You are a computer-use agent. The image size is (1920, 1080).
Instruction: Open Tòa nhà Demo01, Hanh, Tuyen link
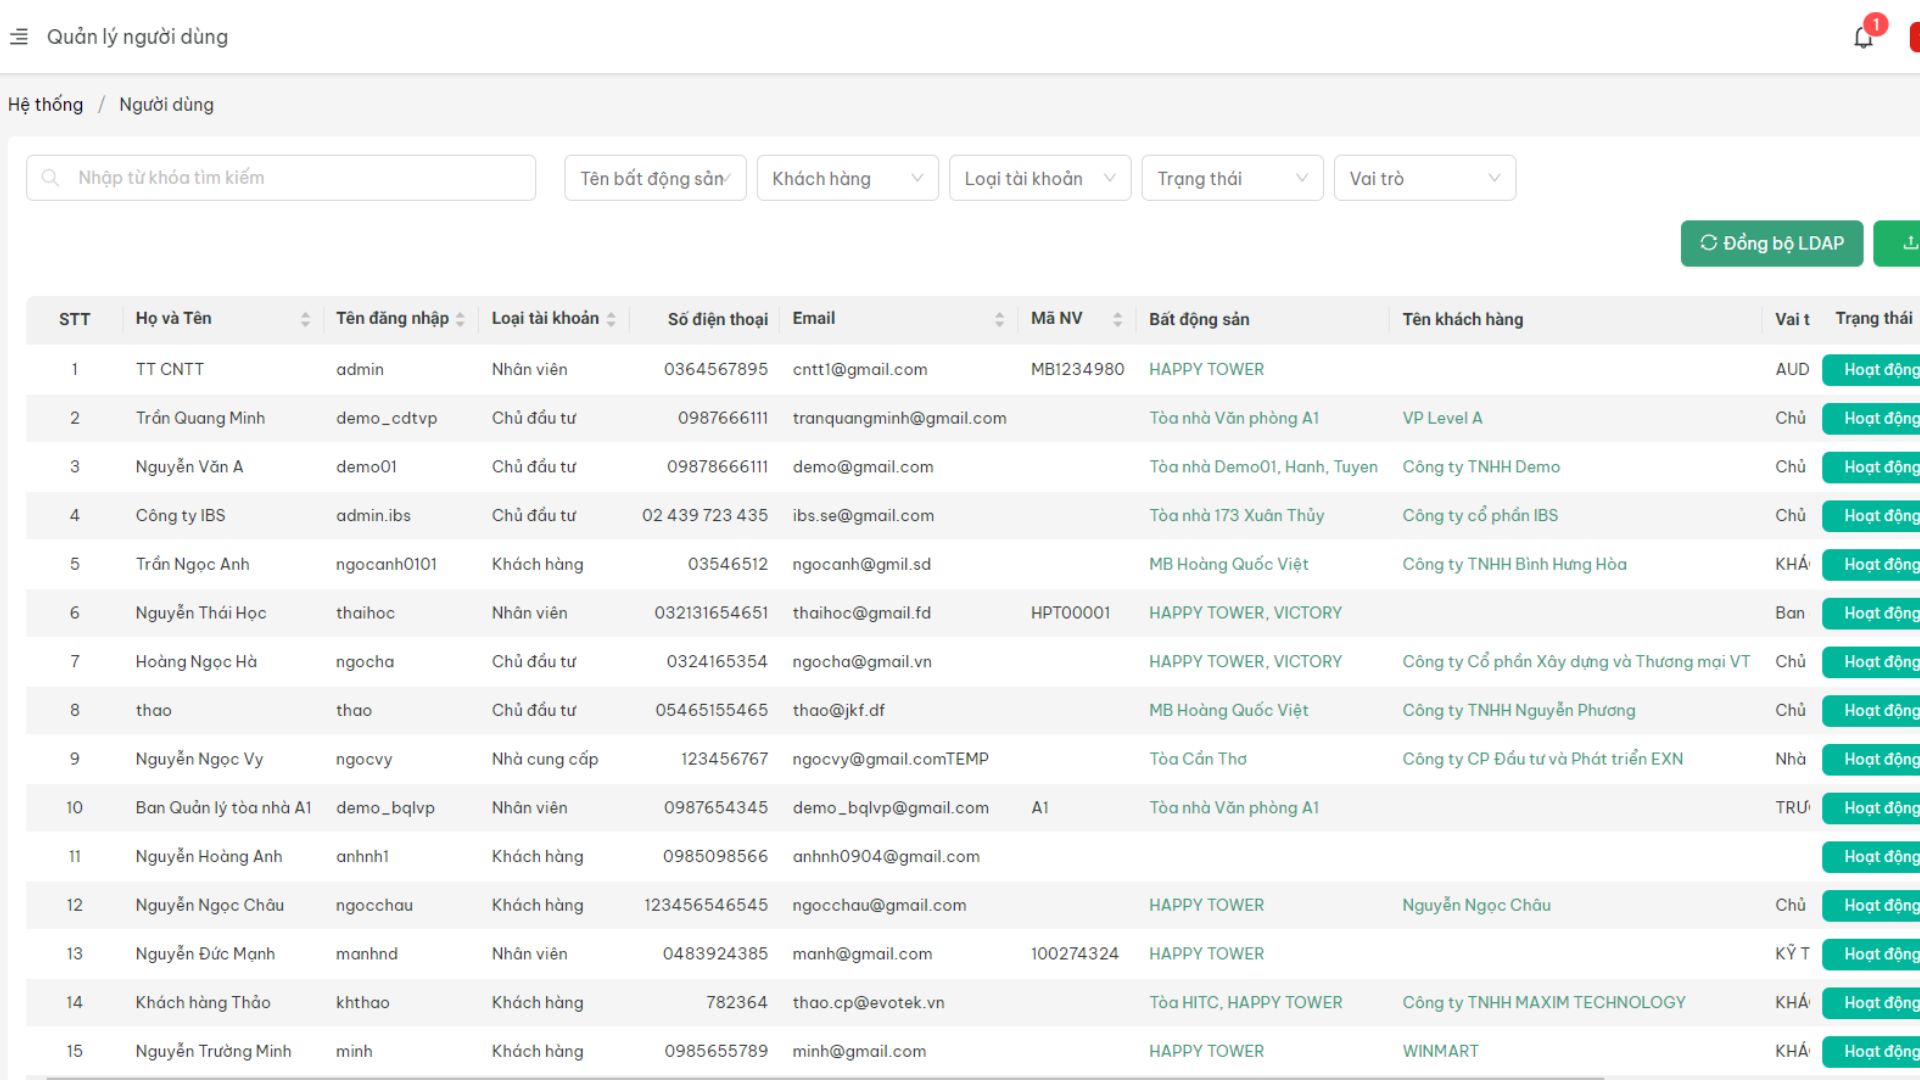pyautogui.click(x=1263, y=467)
